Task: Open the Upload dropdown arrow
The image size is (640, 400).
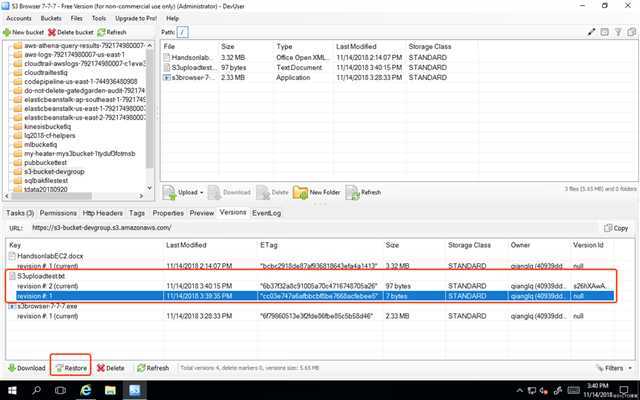Action: pos(202,192)
